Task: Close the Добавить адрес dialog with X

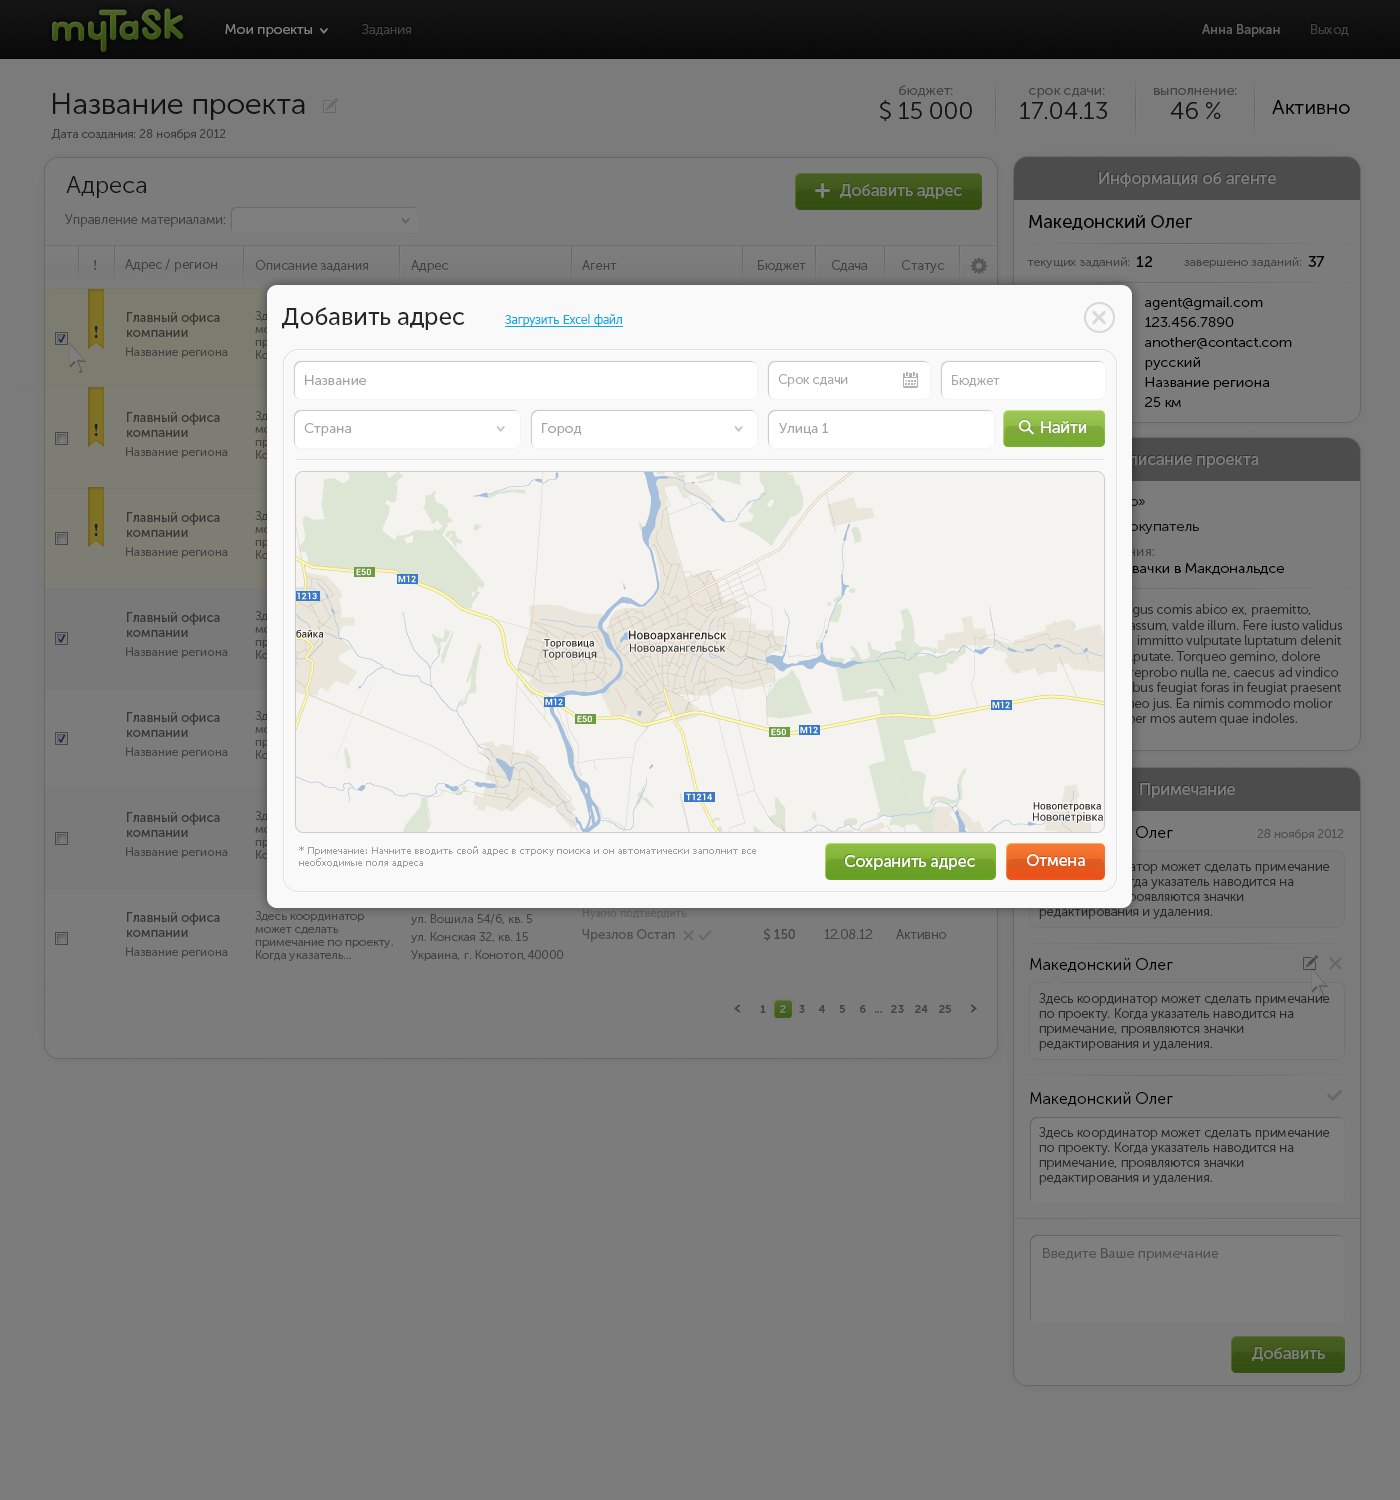Action: [1099, 318]
